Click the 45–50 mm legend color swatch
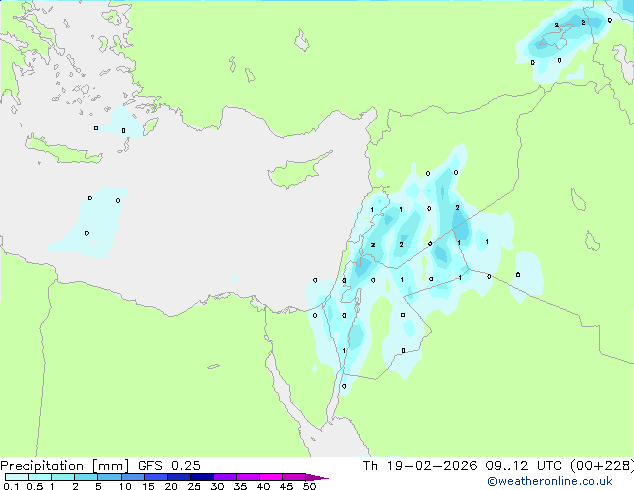This screenshot has width=634, height=490. tap(294, 477)
